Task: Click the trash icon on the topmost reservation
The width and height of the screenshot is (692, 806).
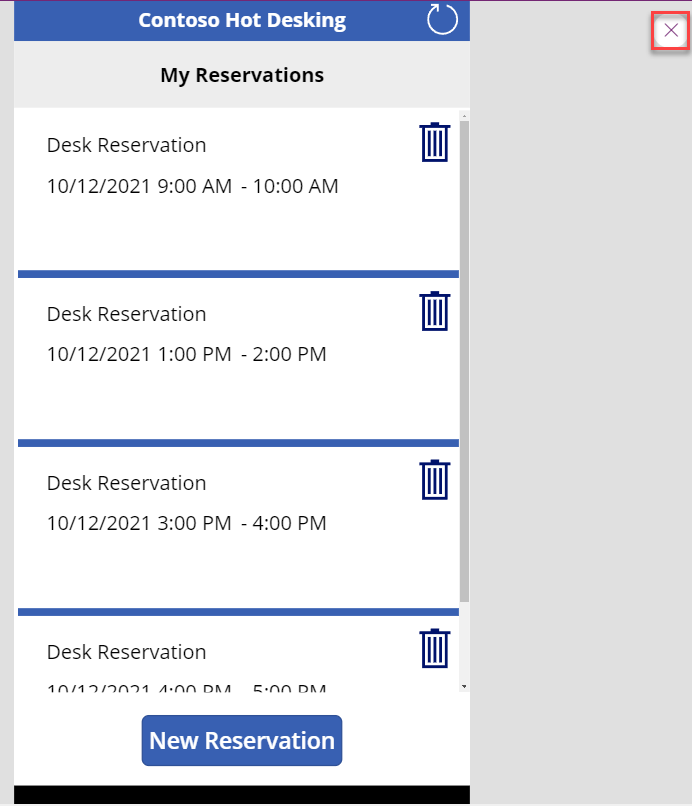Action: pyautogui.click(x=434, y=142)
